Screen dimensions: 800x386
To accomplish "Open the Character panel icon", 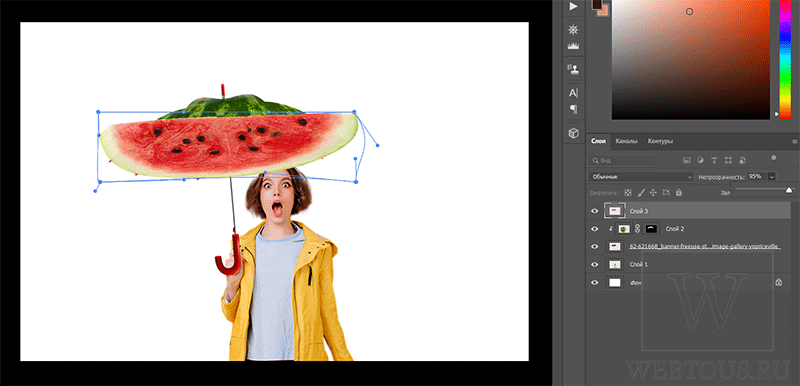I will (573, 93).
